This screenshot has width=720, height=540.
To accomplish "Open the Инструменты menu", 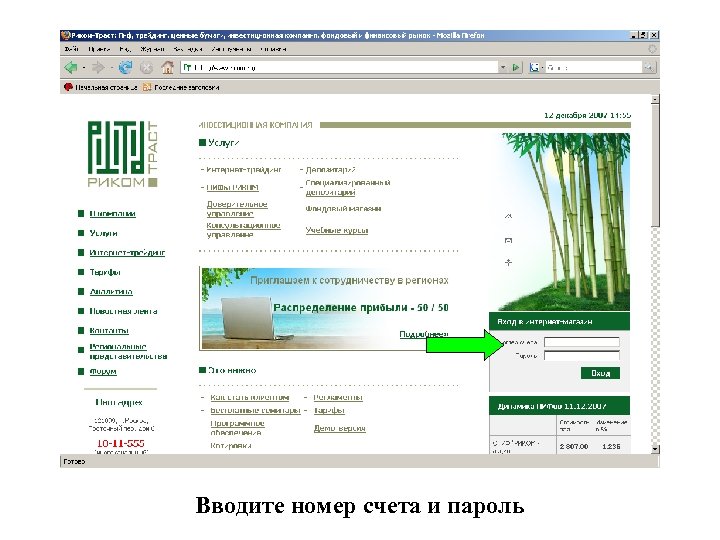I will point(231,49).
